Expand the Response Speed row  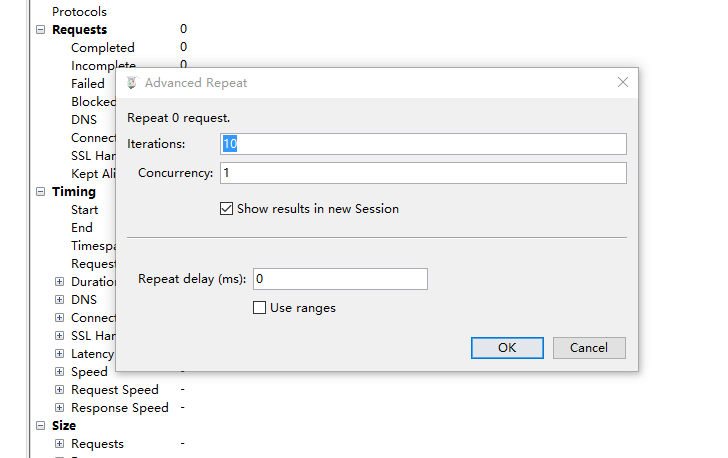(59, 407)
